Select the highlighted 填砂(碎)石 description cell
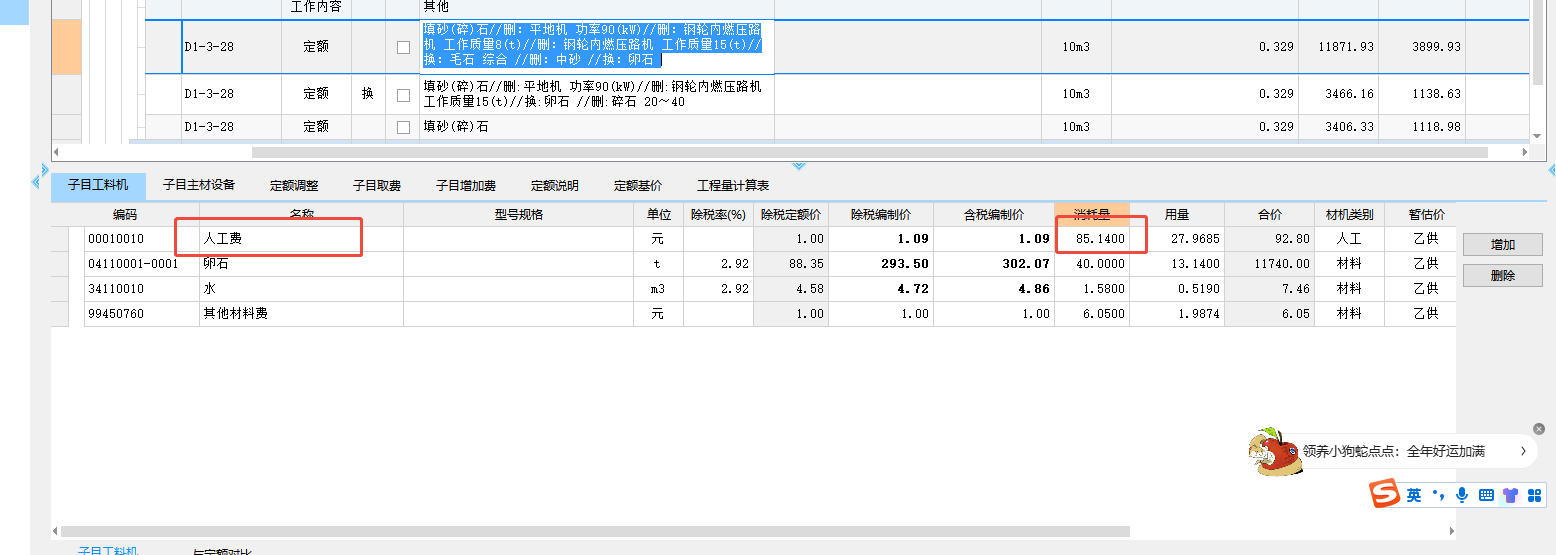This screenshot has height=555, width=1556. 596,46
